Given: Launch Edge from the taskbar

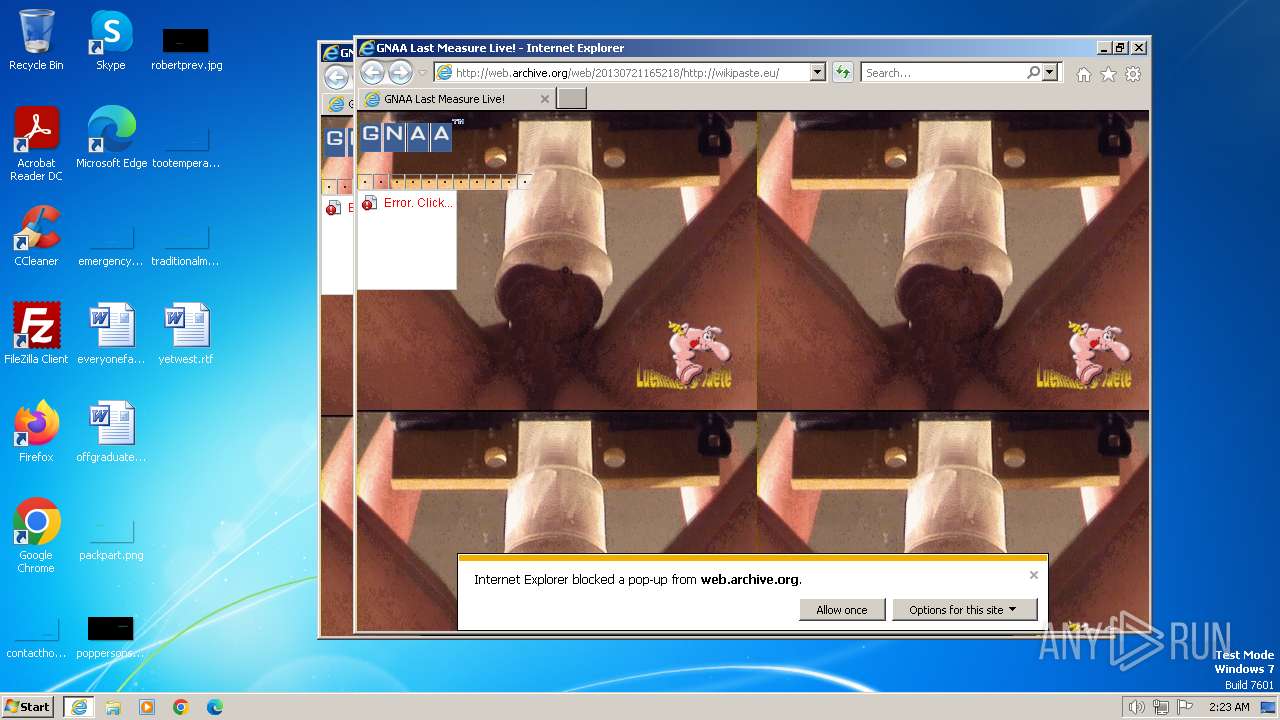Looking at the screenshot, I should pyautogui.click(x=215, y=707).
